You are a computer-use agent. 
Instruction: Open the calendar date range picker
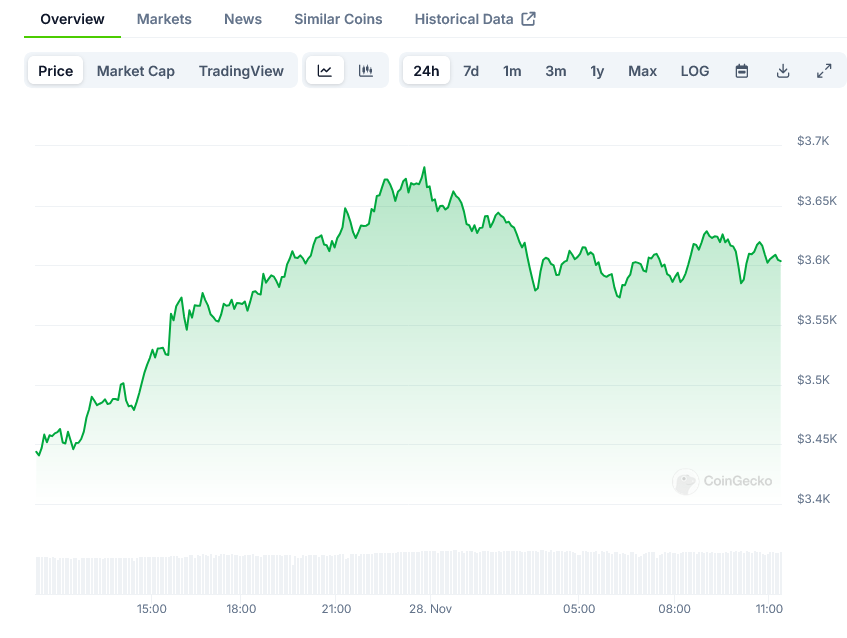(x=742, y=71)
